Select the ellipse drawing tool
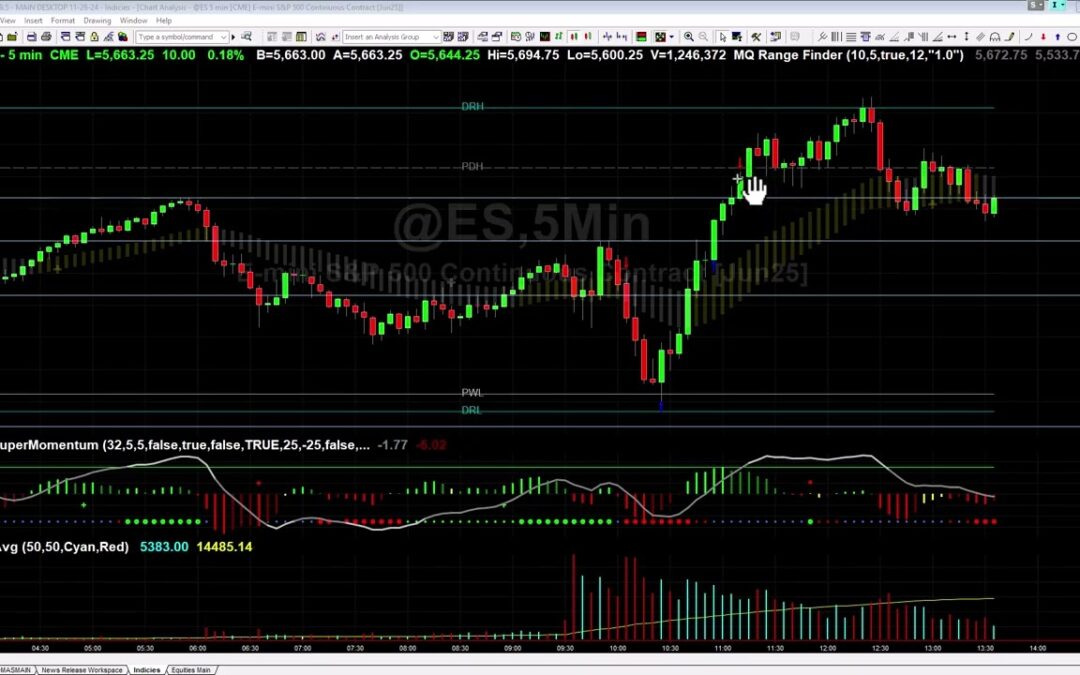This screenshot has height=675, width=1080. tap(1072, 37)
